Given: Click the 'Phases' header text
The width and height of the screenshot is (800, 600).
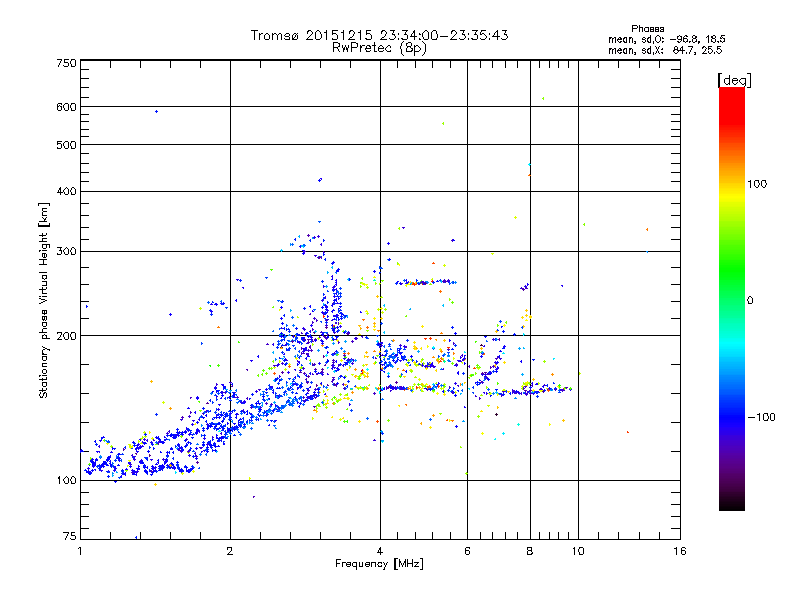Looking at the screenshot, I should 647,29.
